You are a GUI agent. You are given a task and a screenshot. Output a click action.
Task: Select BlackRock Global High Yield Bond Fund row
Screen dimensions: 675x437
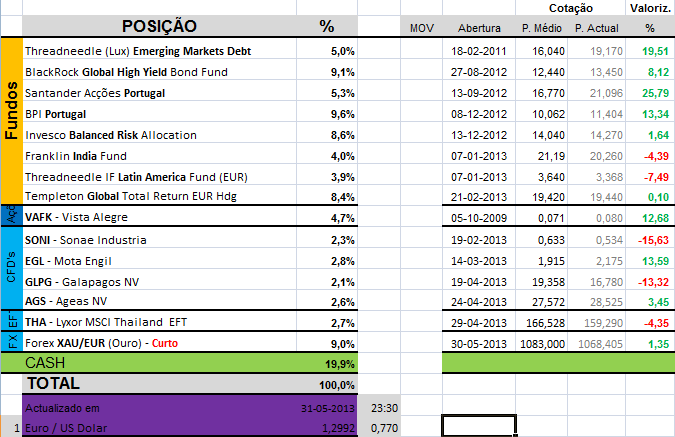coord(159,72)
